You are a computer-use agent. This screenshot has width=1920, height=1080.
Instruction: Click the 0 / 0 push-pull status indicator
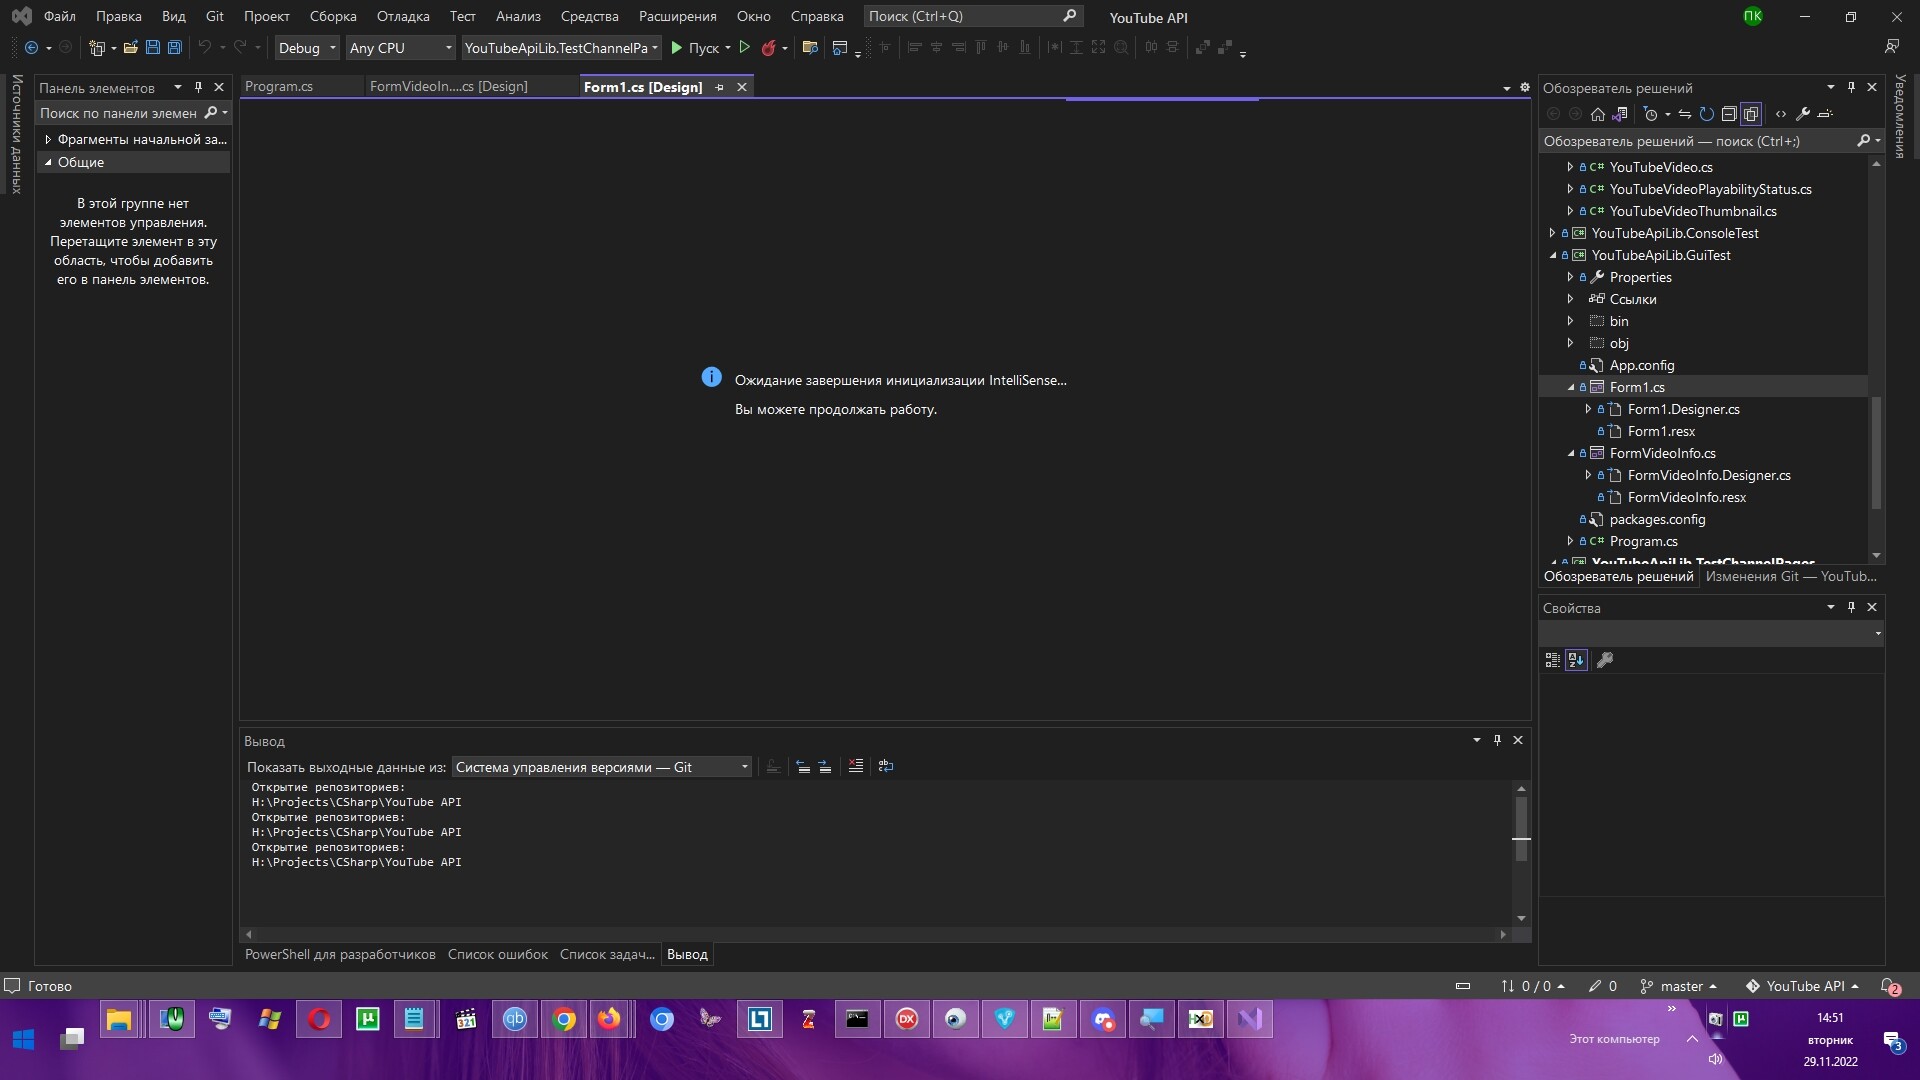click(1533, 986)
